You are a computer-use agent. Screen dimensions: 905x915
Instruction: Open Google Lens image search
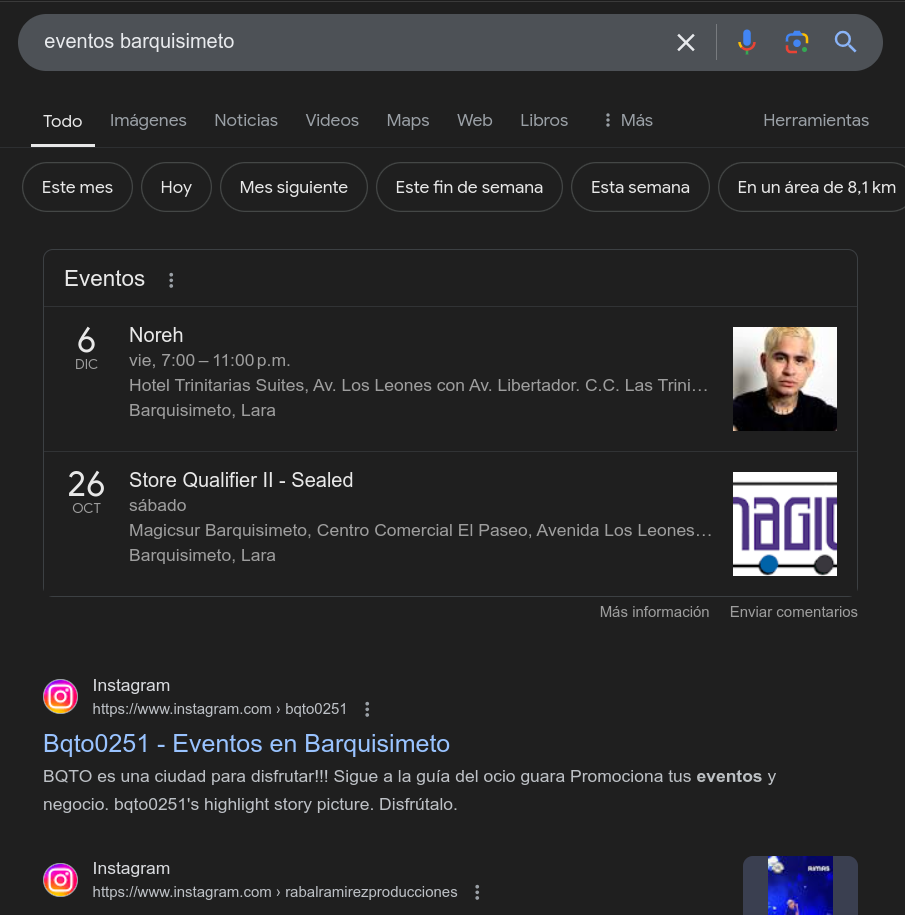(x=796, y=42)
